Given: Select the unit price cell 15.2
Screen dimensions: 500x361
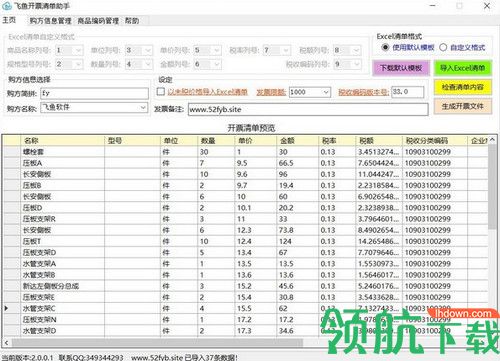Looking at the screenshot, I should pyautogui.click(x=256, y=286).
